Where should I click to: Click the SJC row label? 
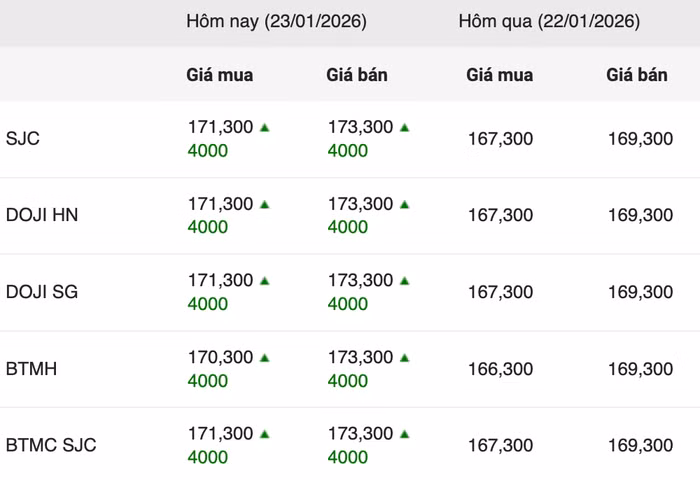pos(23,139)
